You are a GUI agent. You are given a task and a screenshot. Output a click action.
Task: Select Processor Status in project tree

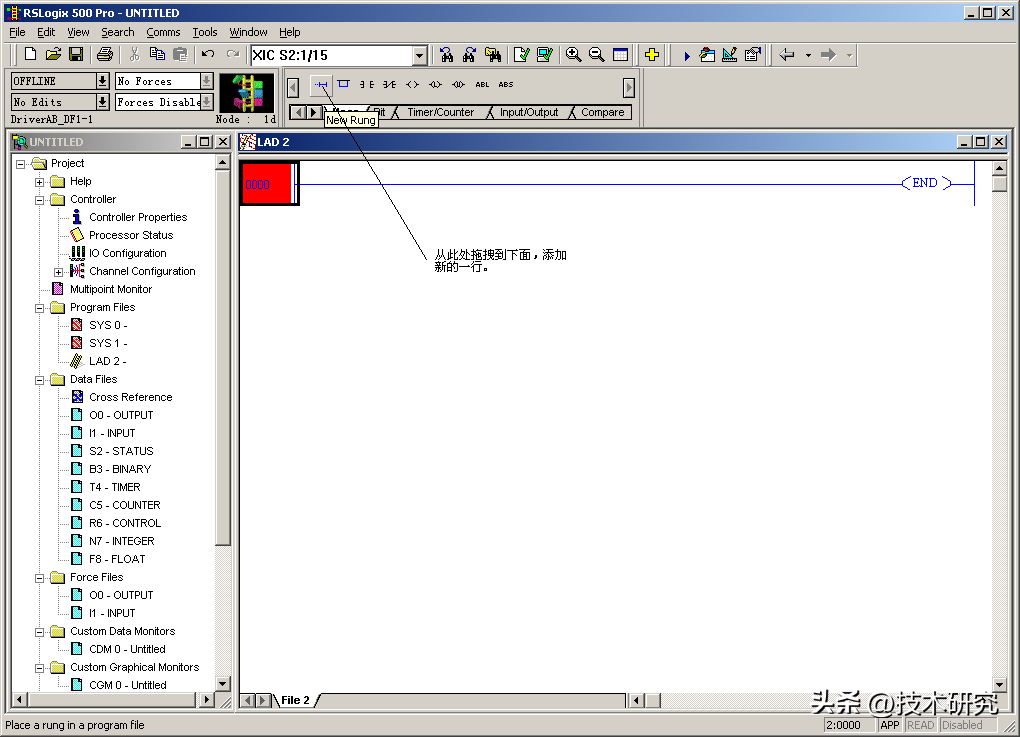(x=130, y=235)
